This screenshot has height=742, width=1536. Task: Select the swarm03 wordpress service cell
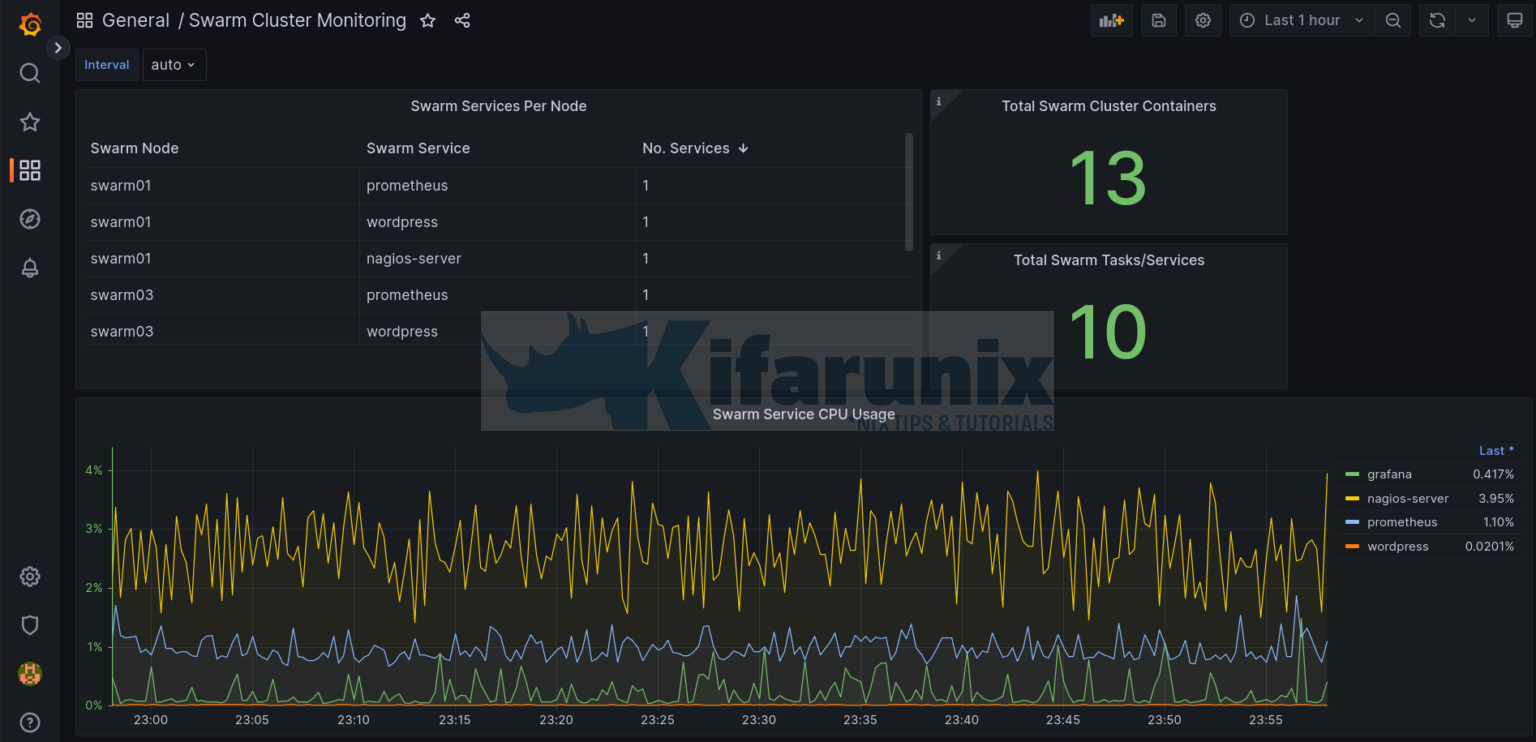click(x=497, y=331)
